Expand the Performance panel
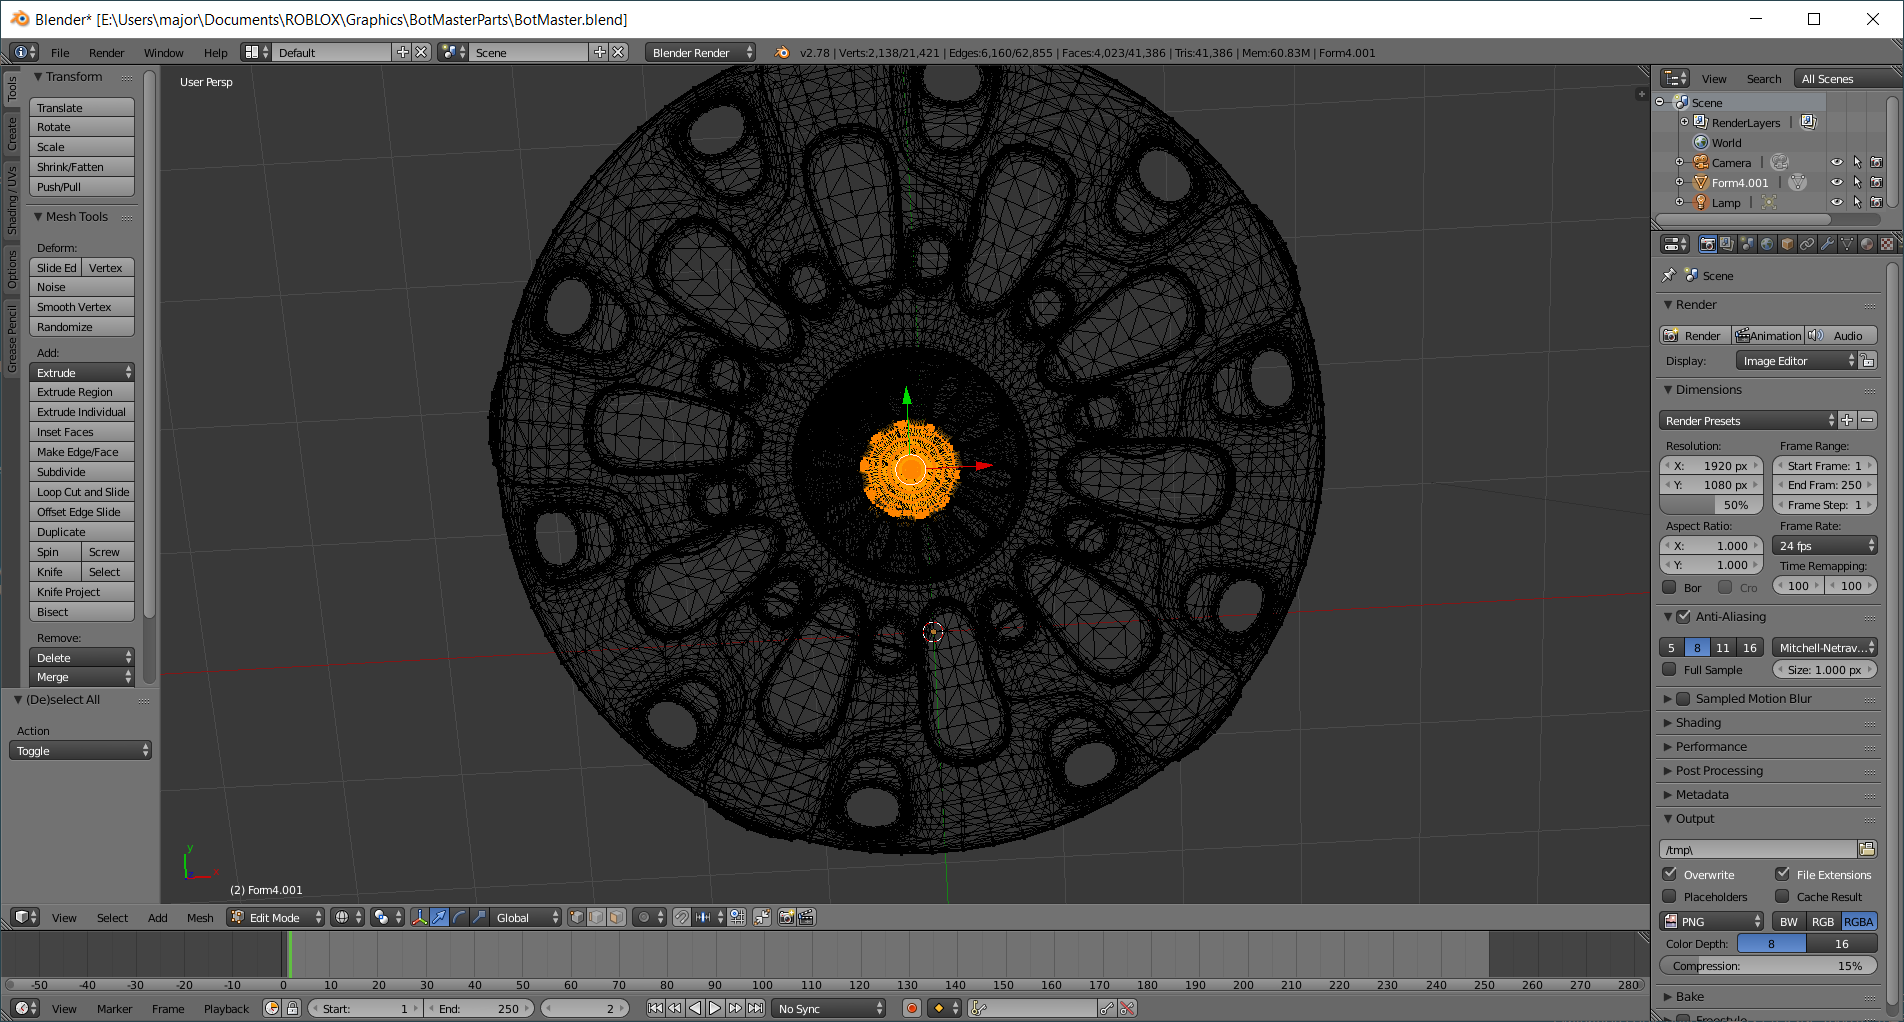This screenshot has height=1022, width=1904. [1711, 746]
